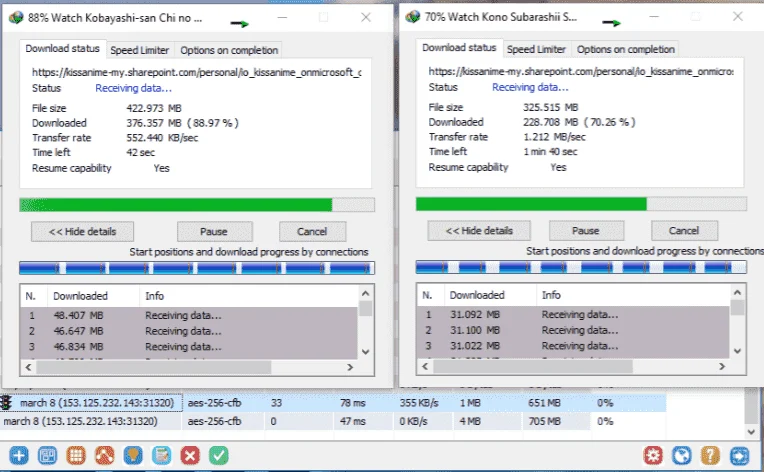764x472 pixels.
Task: Click the blue plus add-server icon
Action: pyautogui.click(x=19, y=456)
